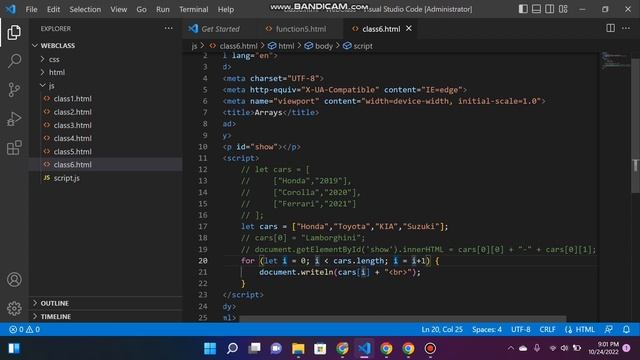Switch to the Get Started tab
This screenshot has width=640, height=360.
click(220, 29)
